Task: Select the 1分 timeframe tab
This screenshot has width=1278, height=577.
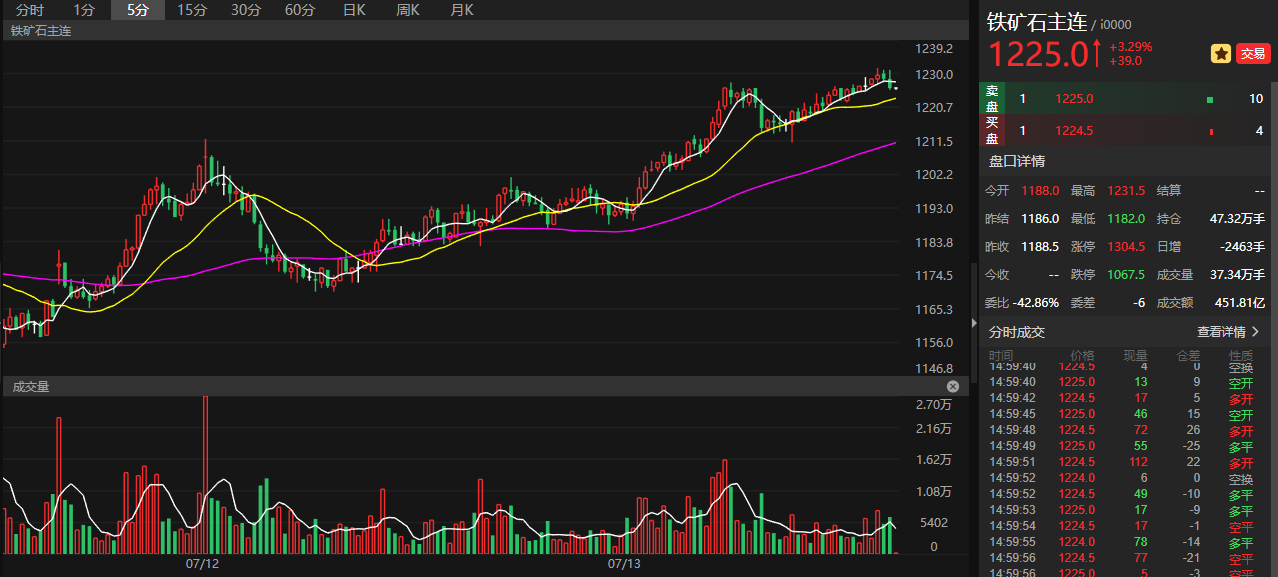Action: [84, 10]
